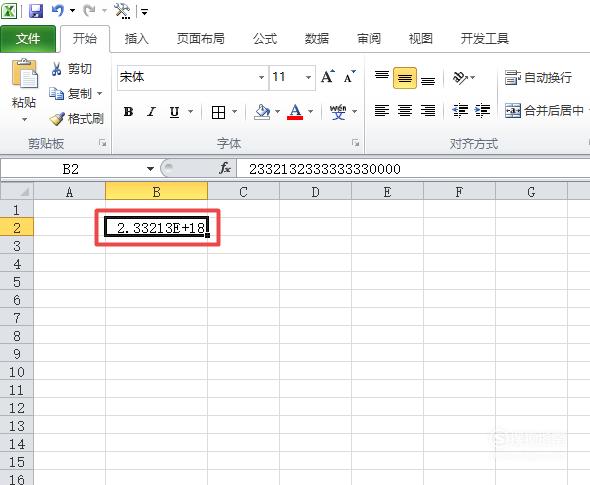Set top vertical alignment
Viewport: 590px width, 485px height.
pyautogui.click(x=382, y=77)
